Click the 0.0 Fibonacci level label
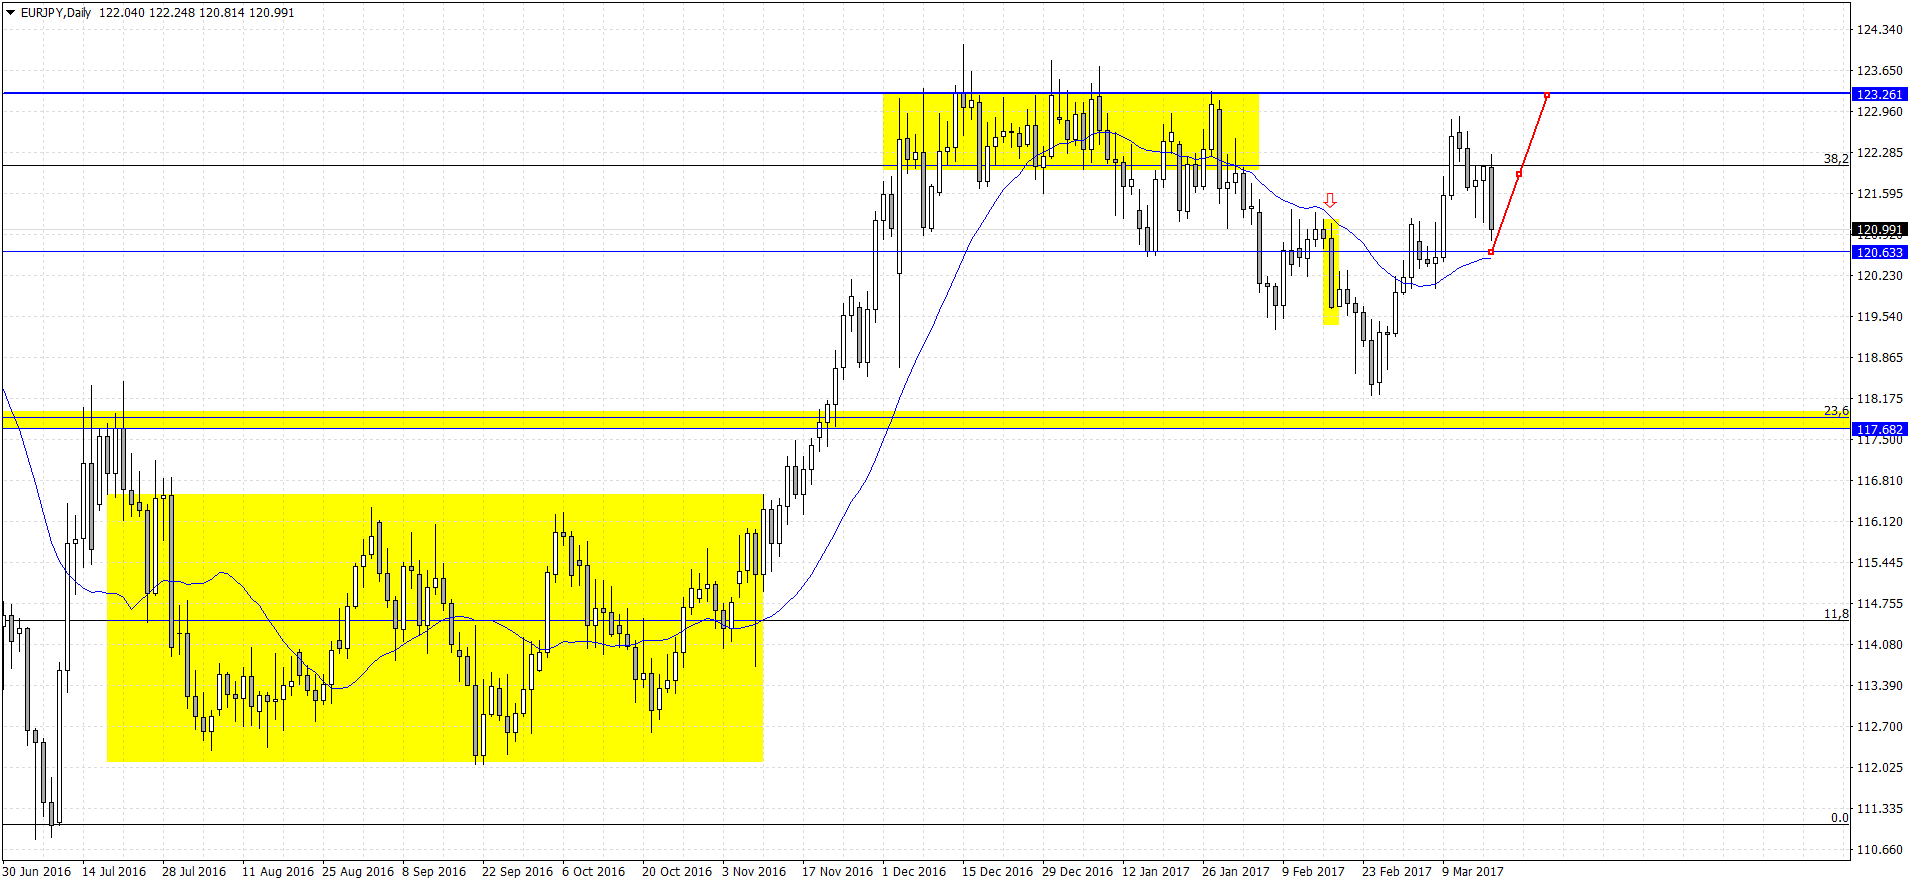 (x=1840, y=818)
